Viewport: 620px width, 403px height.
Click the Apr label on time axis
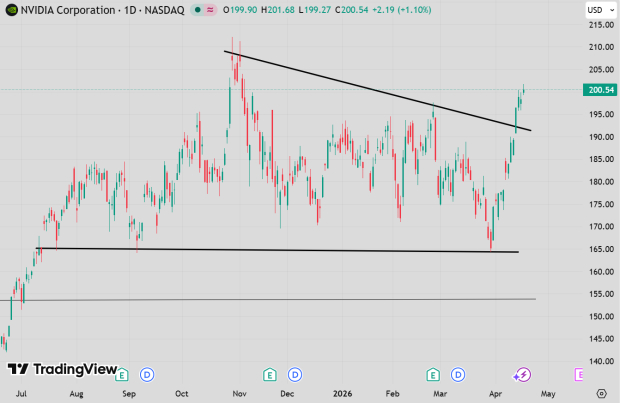(495, 394)
